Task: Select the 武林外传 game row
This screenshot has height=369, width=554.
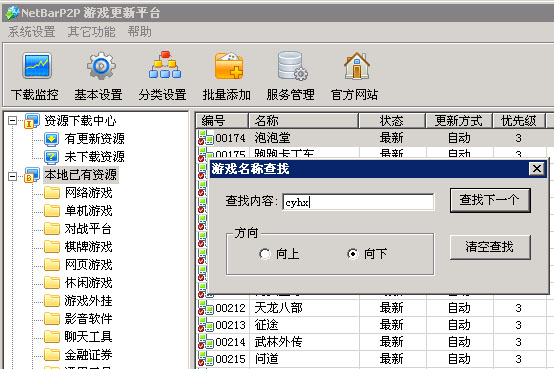Action: [375, 342]
